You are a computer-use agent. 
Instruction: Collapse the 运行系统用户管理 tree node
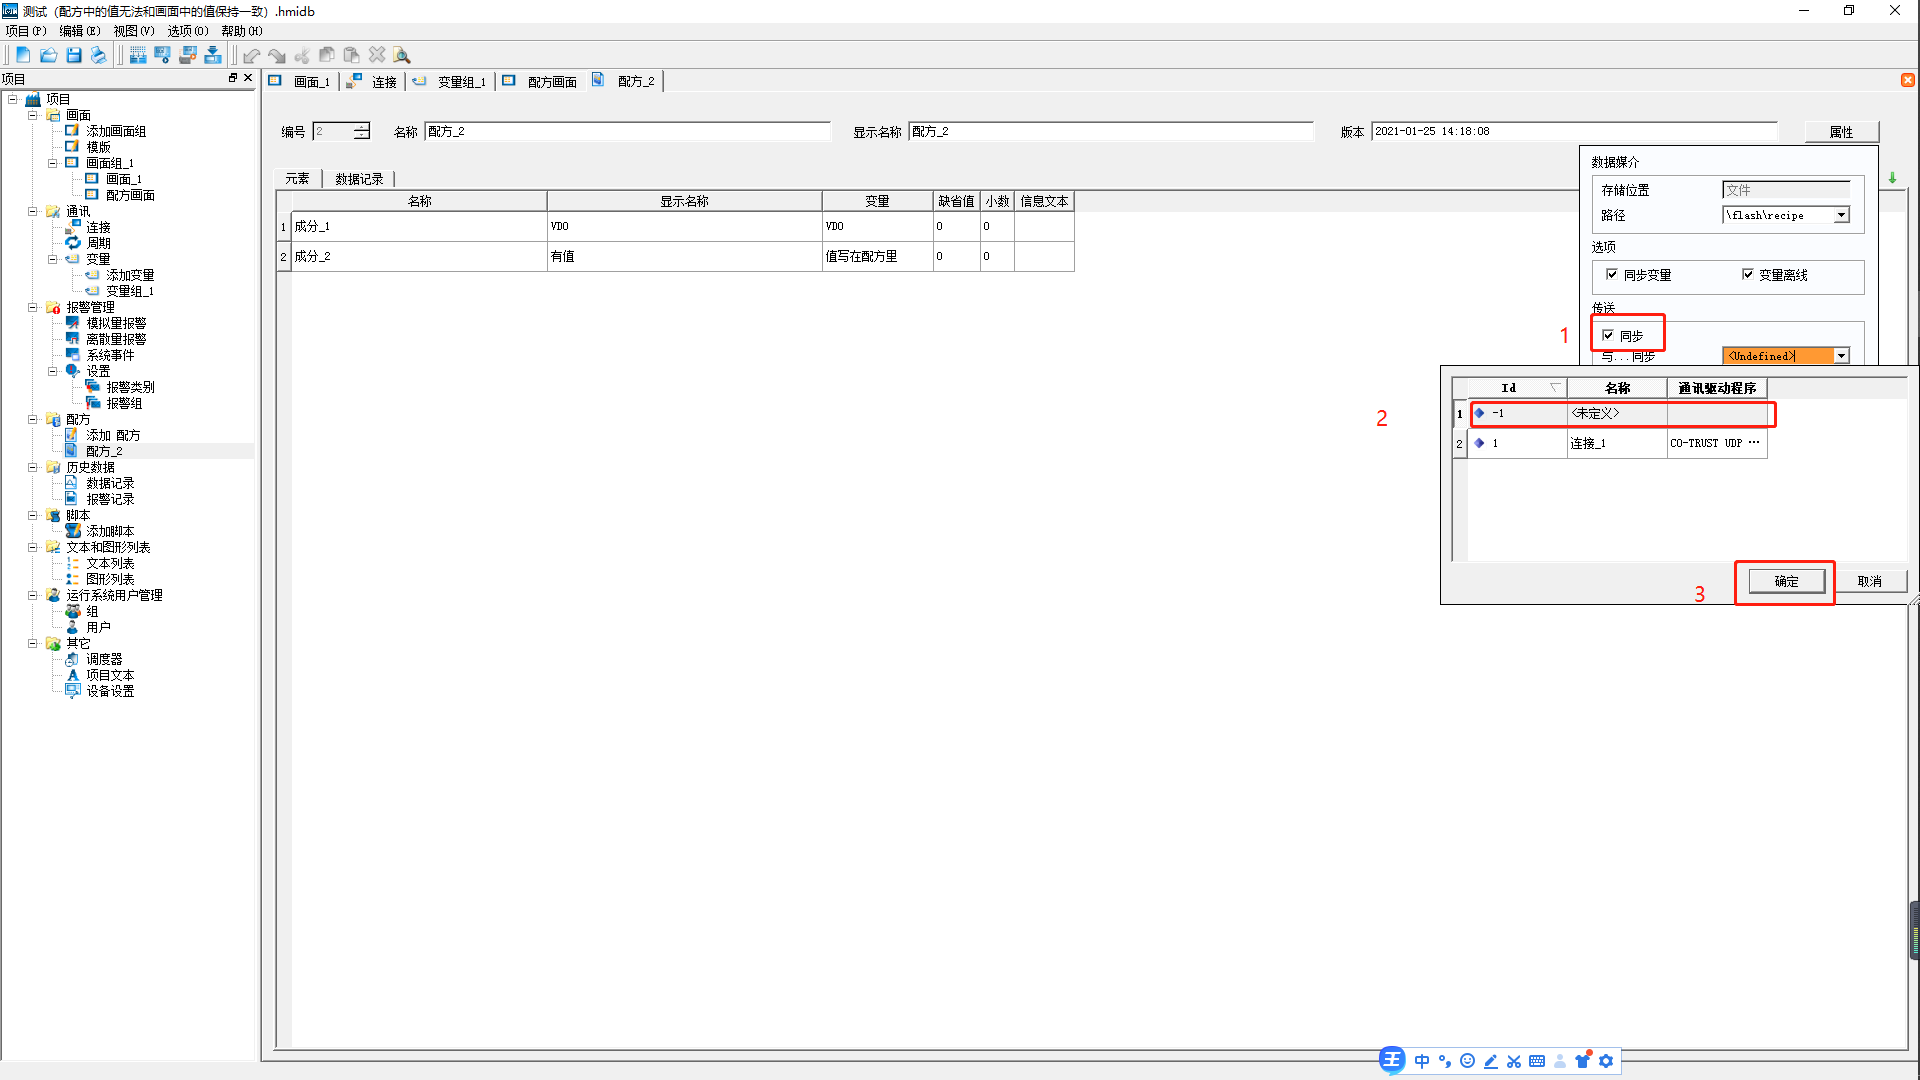tap(33, 595)
